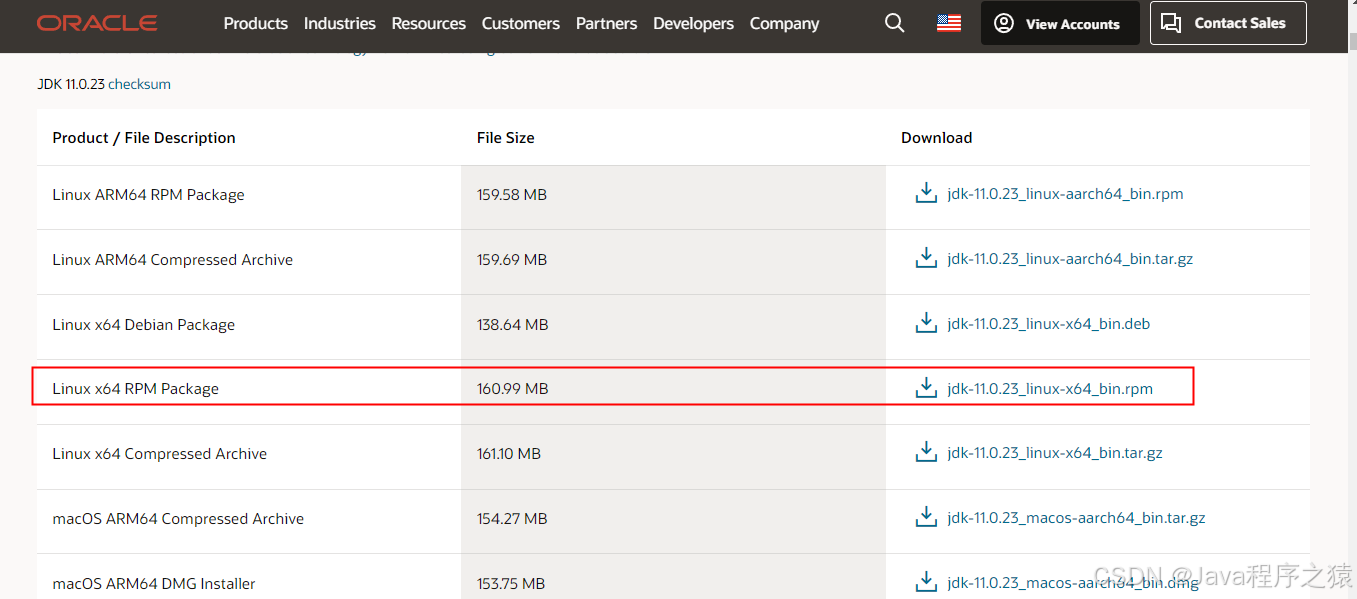The height and width of the screenshot is (599, 1357).
Task: Click the 153.75 MB file size
Action: (x=511, y=584)
